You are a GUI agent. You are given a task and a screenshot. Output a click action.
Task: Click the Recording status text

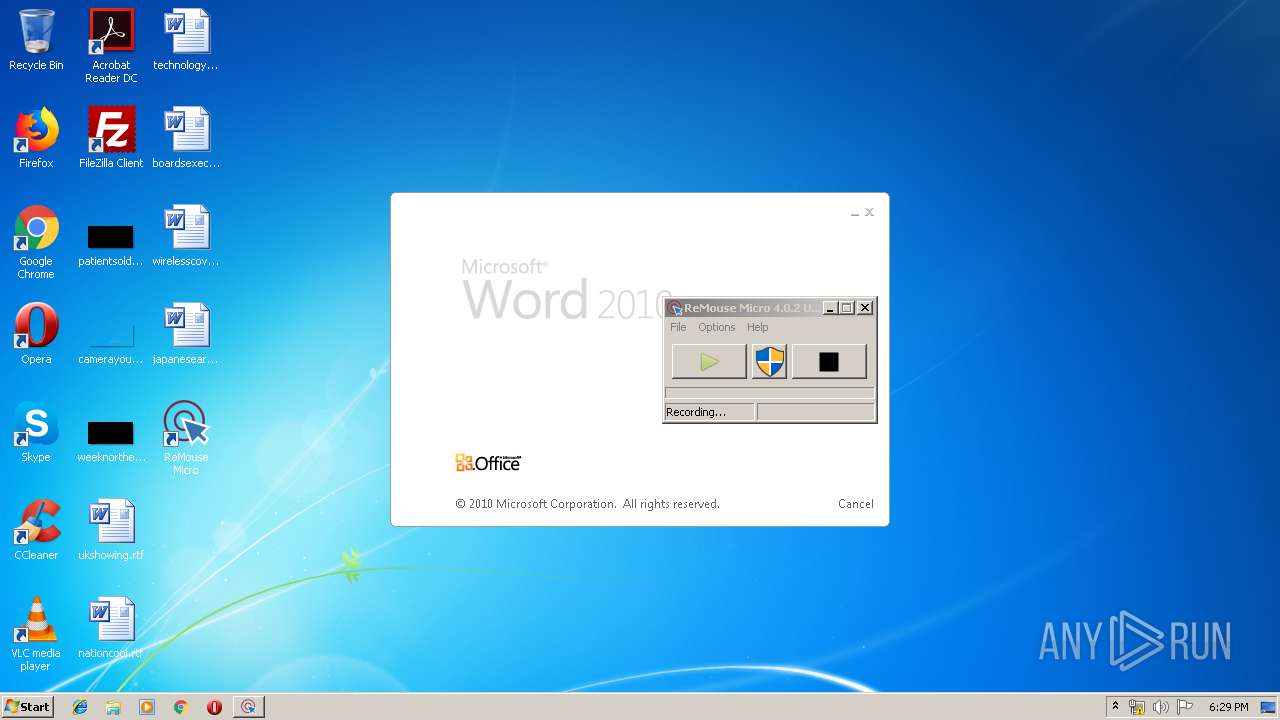696,412
